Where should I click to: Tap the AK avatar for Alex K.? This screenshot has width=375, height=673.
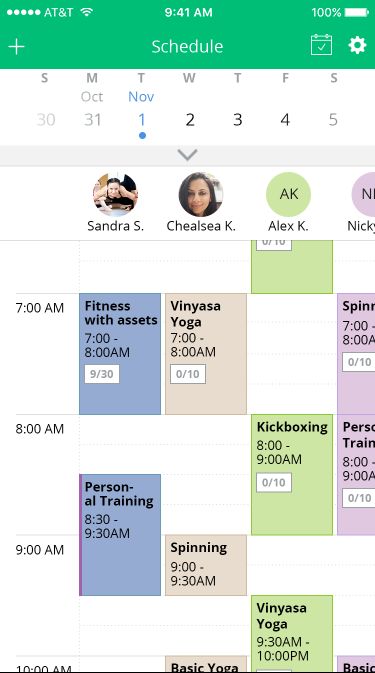click(x=288, y=194)
